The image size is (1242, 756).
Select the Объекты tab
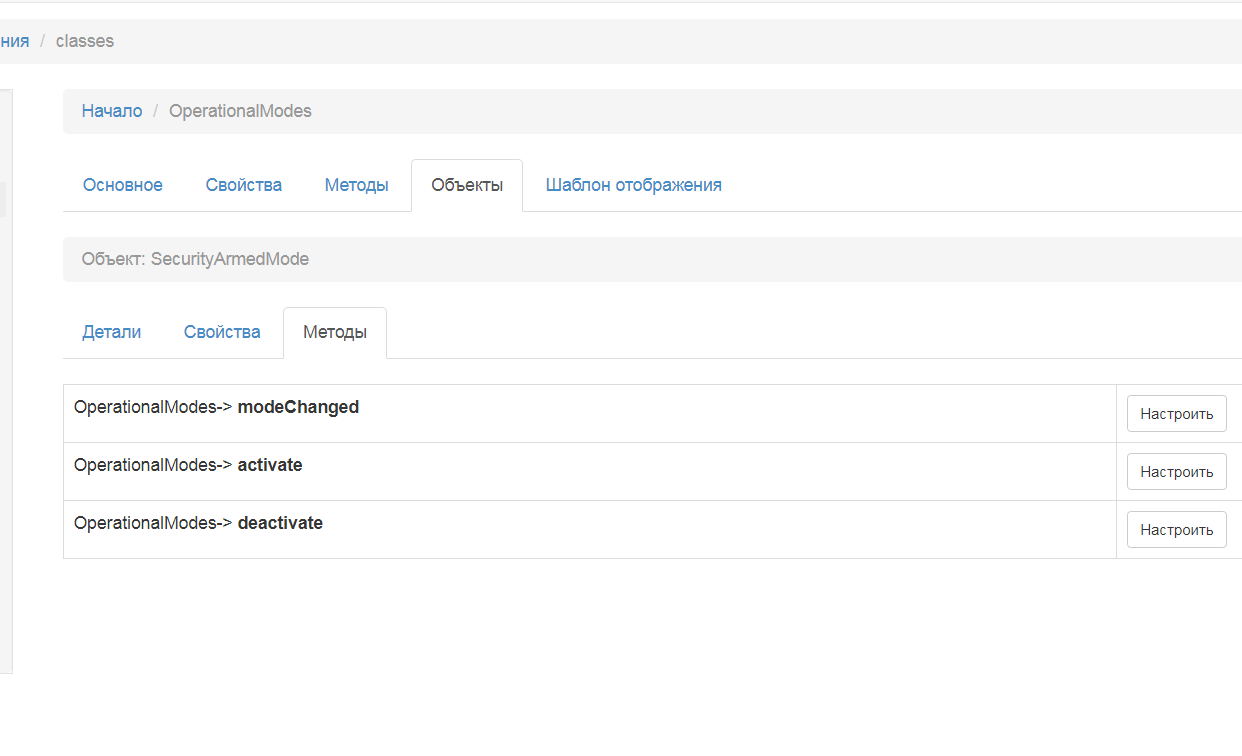[x=467, y=185]
